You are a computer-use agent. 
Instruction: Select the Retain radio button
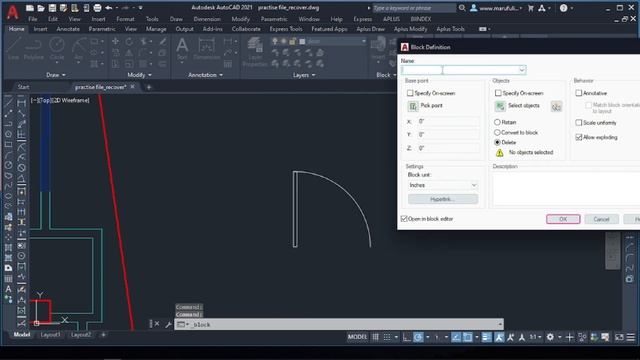pyautogui.click(x=497, y=122)
